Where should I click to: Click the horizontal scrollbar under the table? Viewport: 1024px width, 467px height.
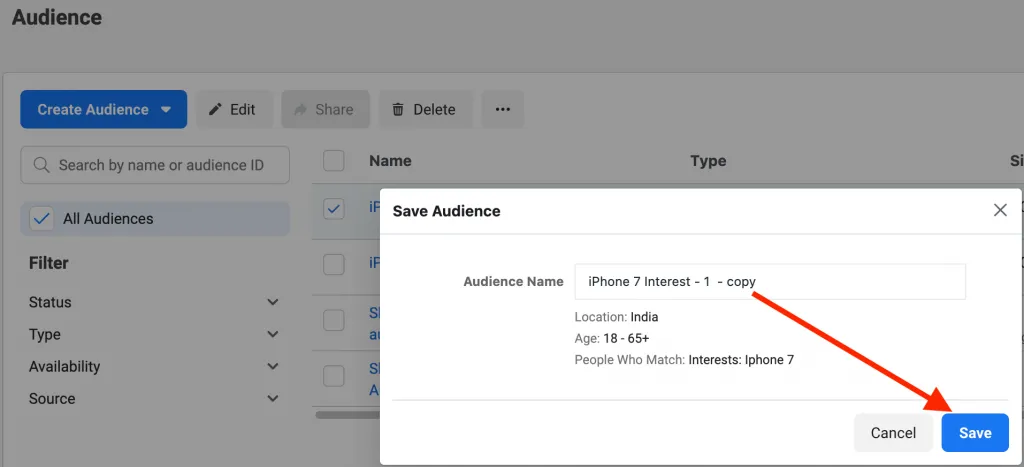point(347,414)
